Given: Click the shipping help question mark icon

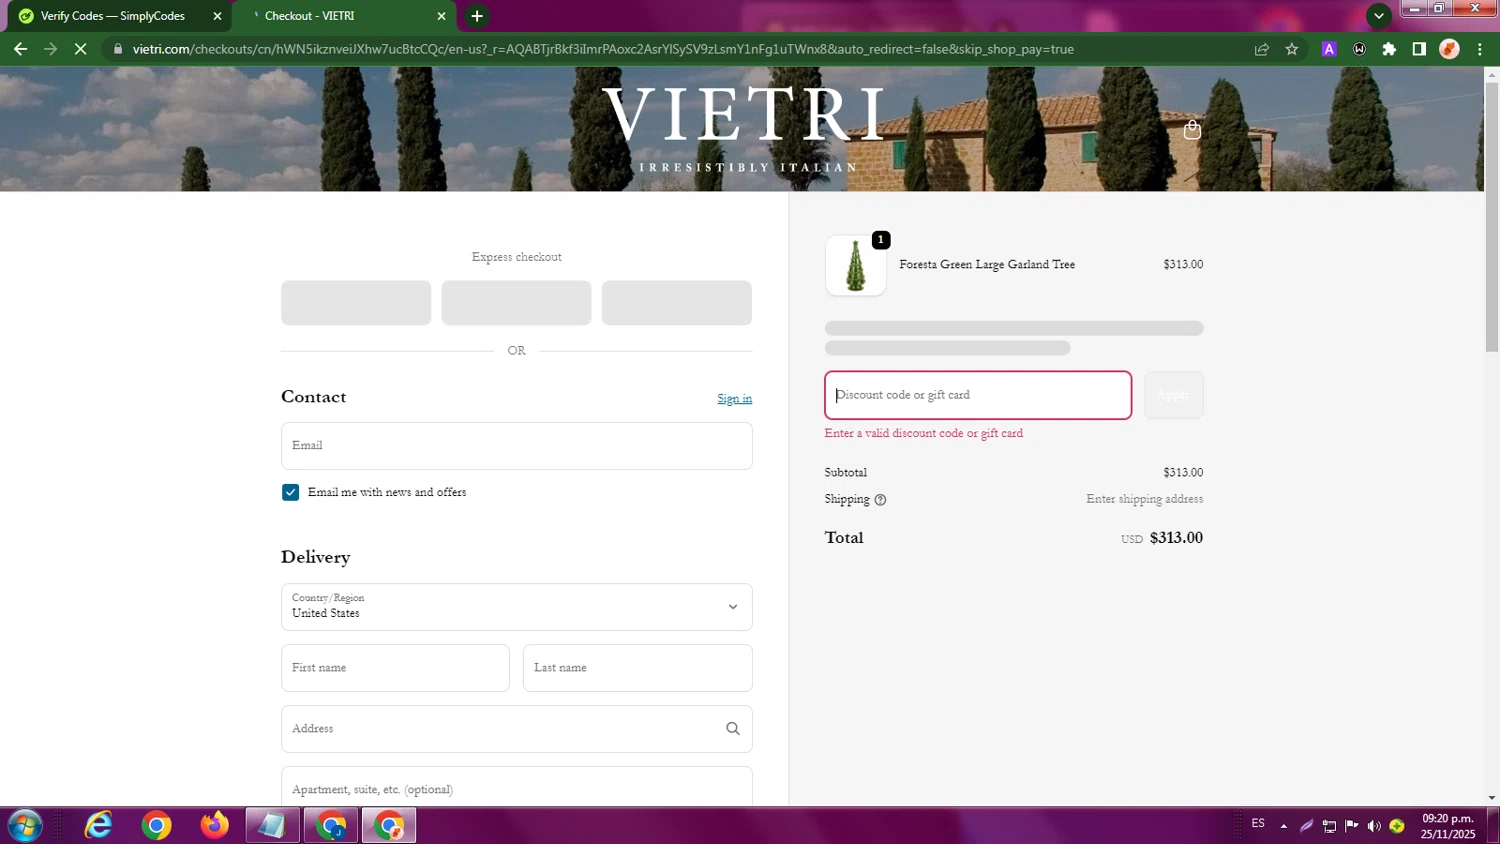Looking at the screenshot, I should [x=880, y=500].
